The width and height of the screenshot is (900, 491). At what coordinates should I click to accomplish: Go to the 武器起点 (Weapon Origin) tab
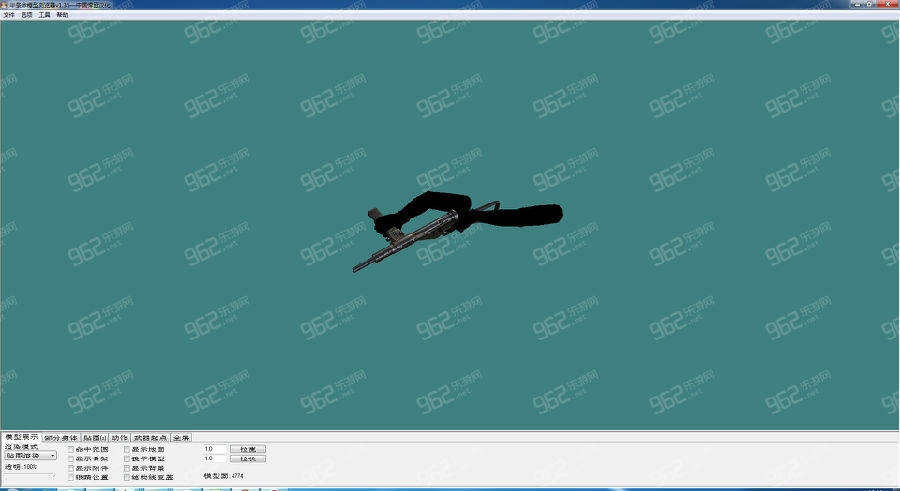click(151, 438)
